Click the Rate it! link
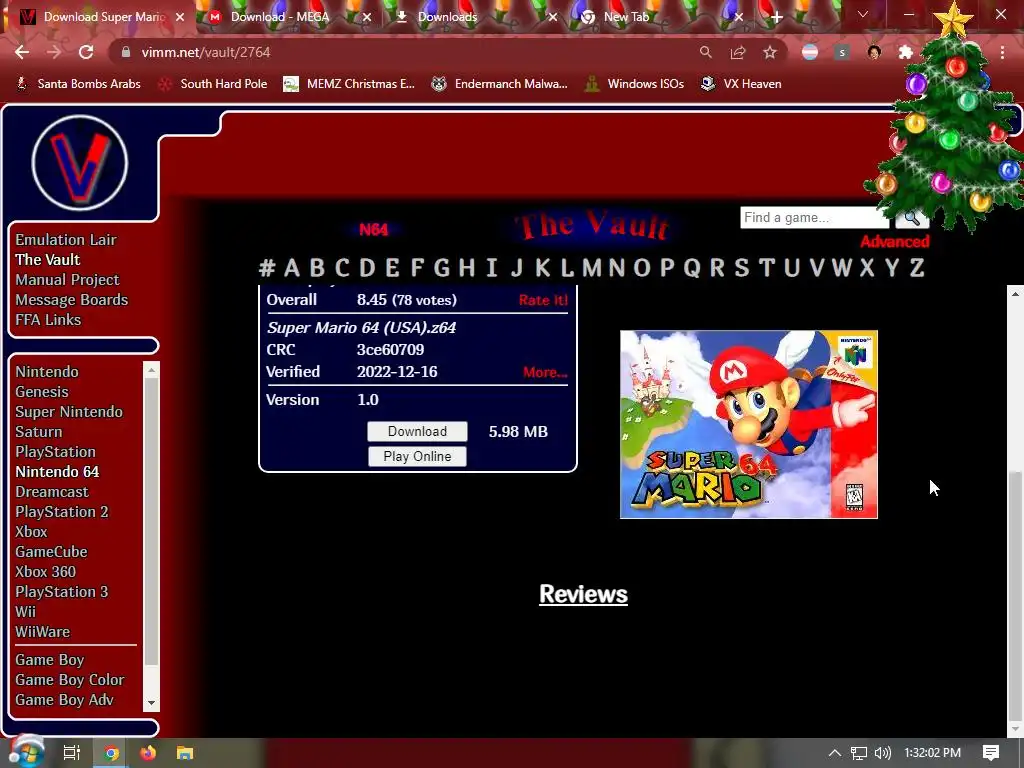 [x=543, y=300]
